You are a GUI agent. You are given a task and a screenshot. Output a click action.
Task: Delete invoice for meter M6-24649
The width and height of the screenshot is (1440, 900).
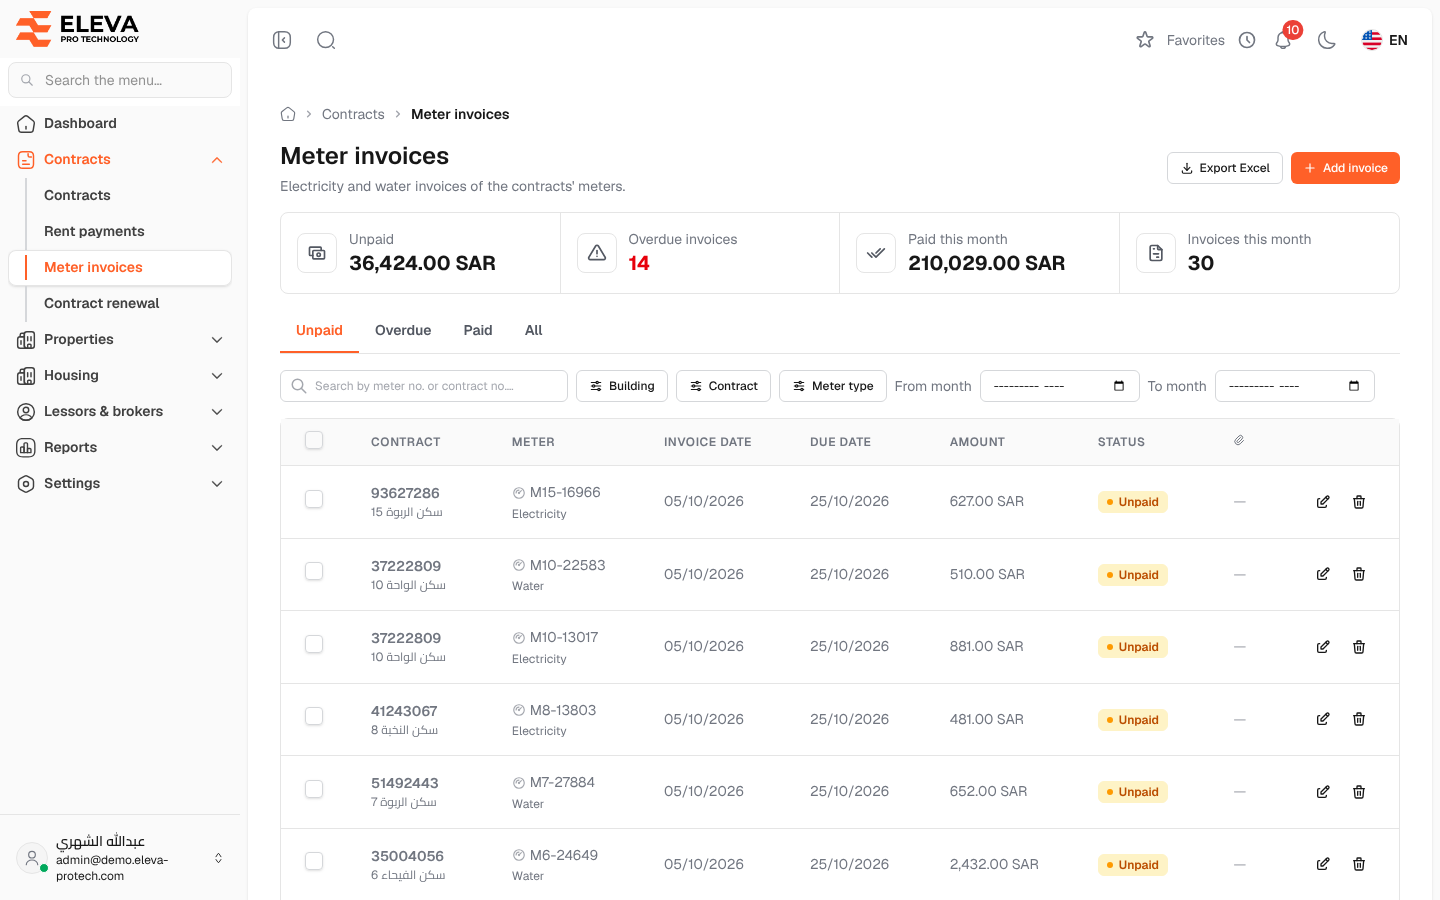coord(1359,864)
